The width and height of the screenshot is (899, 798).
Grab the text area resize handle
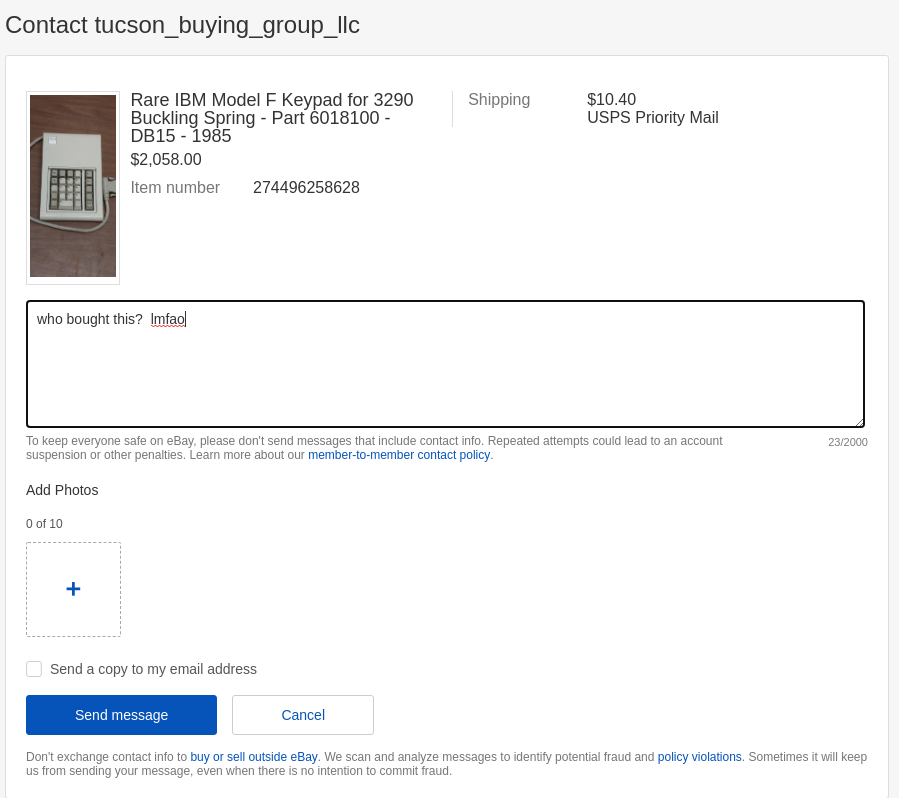pos(858,422)
